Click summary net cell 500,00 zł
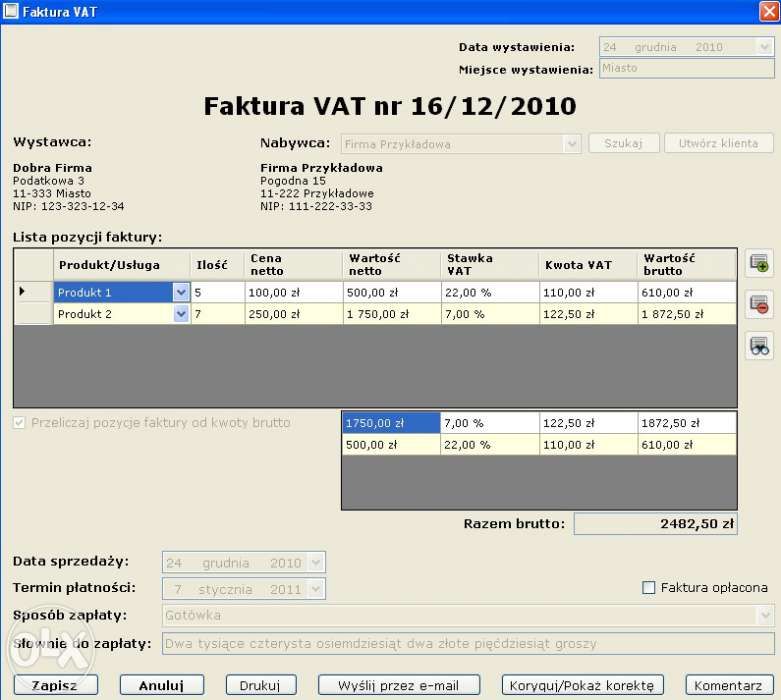The width and height of the screenshot is (781, 700). click(x=391, y=444)
